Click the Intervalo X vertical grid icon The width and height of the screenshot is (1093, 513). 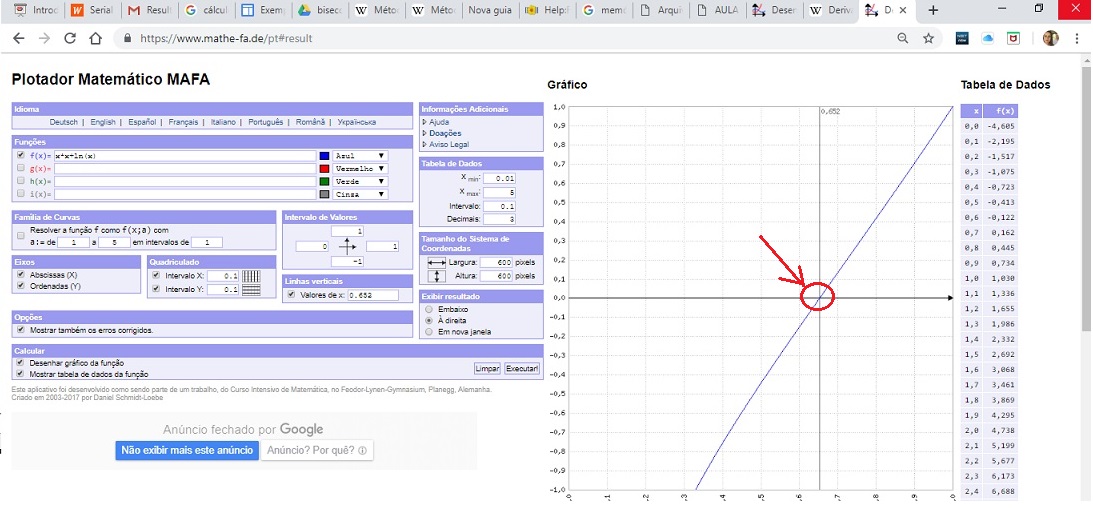[251, 276]
